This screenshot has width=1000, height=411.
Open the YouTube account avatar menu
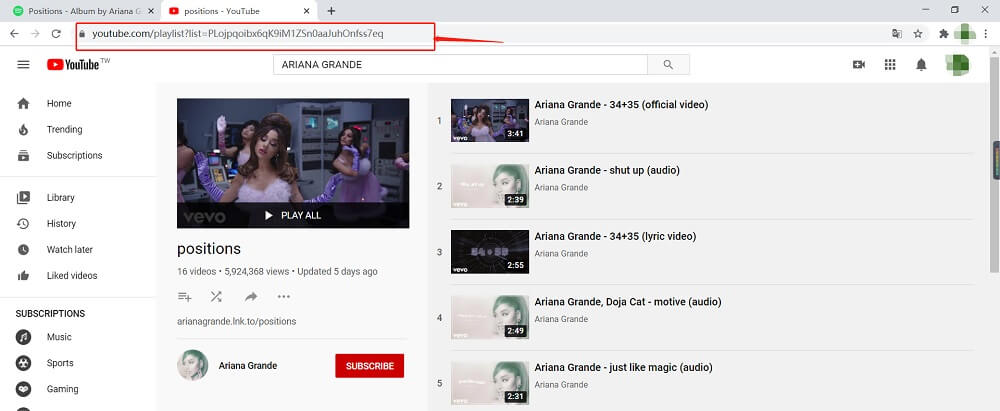(x=957, y=64)
